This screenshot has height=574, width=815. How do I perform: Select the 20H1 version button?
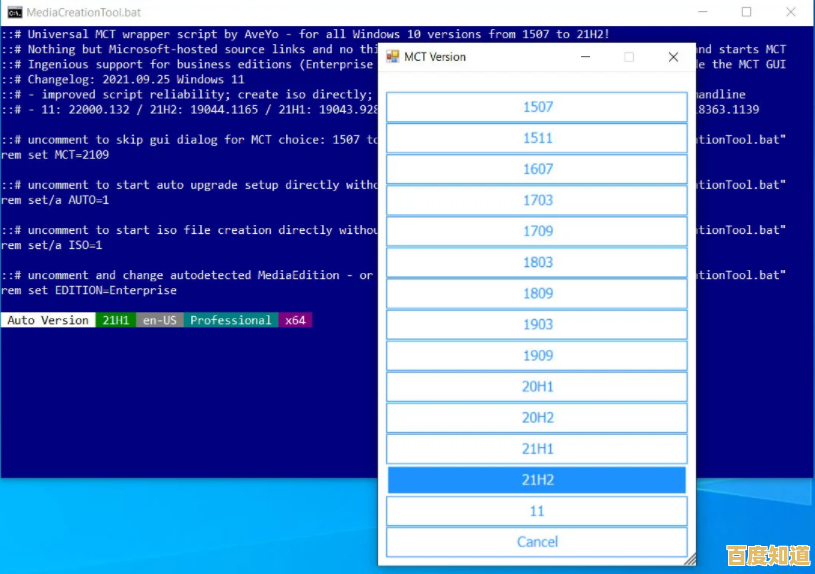pyautogui.click(x=537, y=386)
